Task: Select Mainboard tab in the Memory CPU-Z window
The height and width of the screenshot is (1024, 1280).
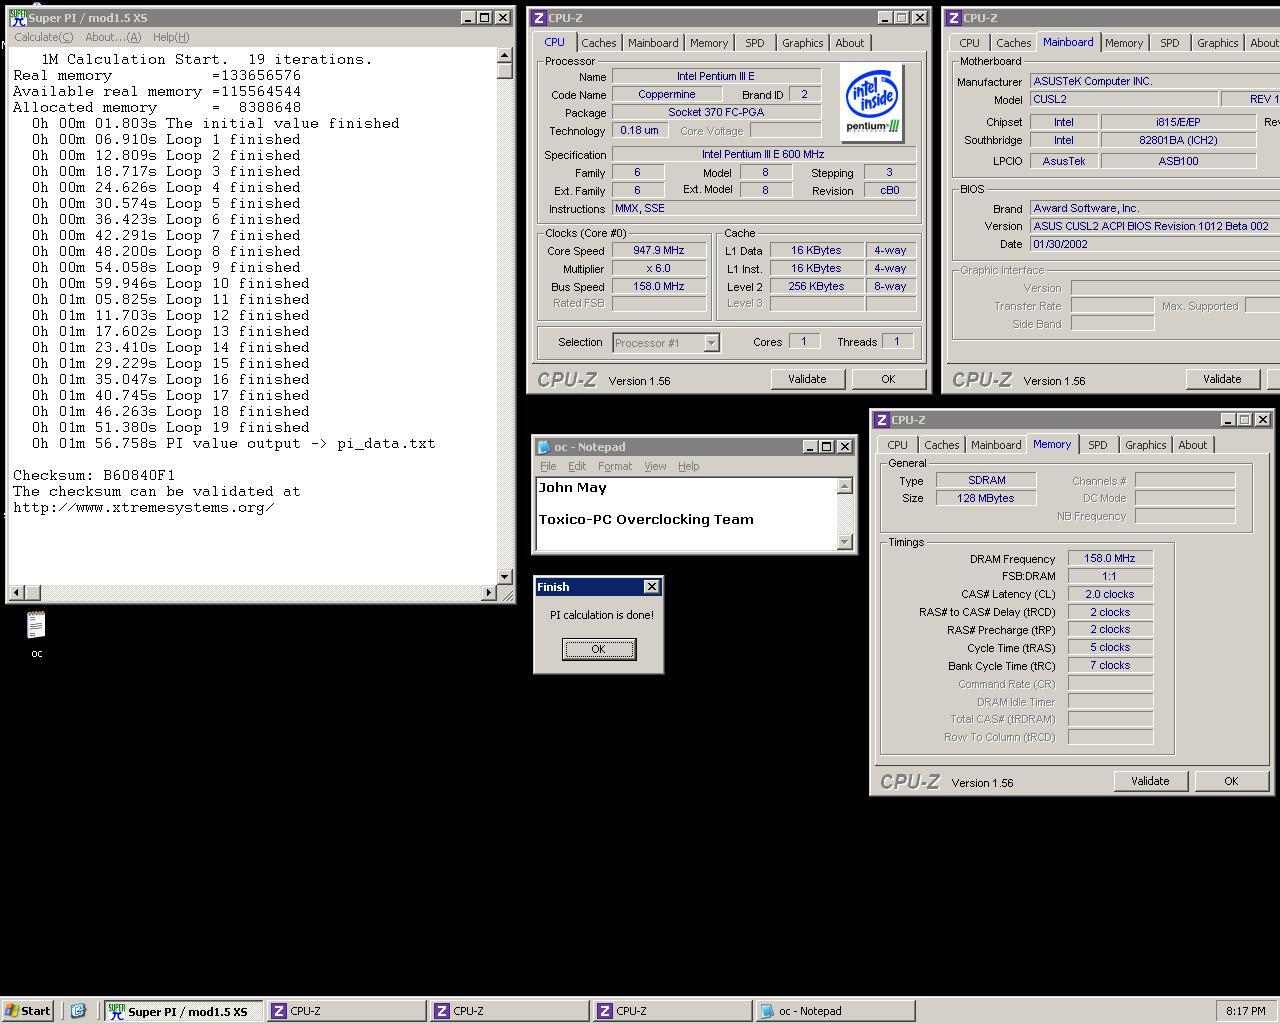Action: 996,445
